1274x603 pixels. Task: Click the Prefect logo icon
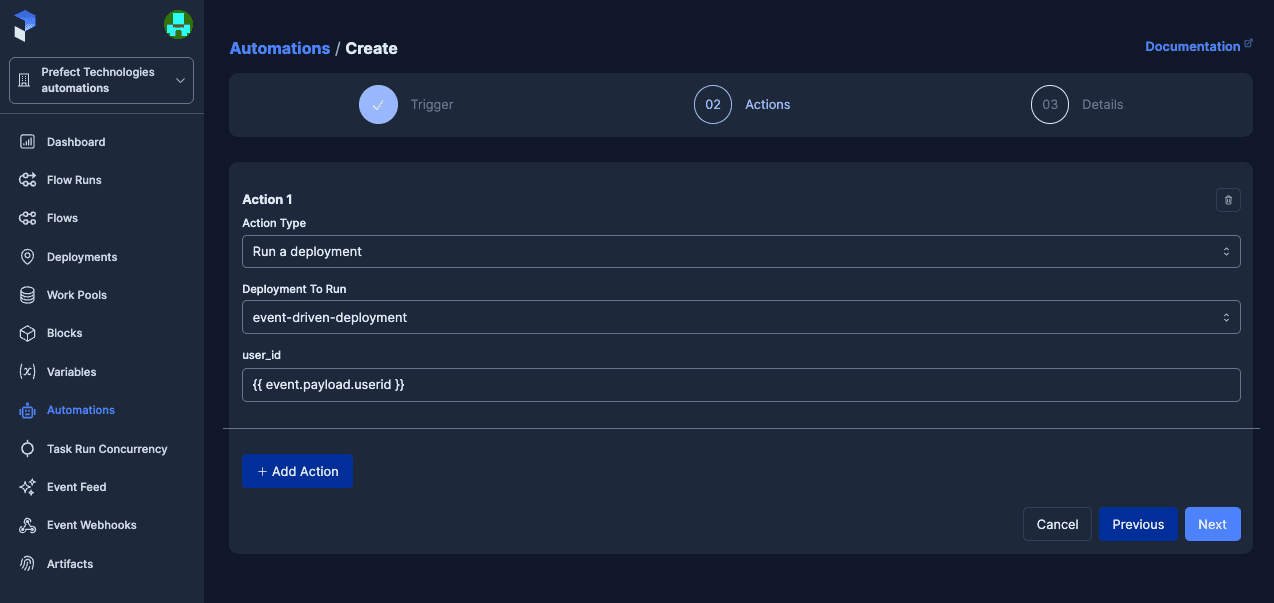tap(25, 26)
